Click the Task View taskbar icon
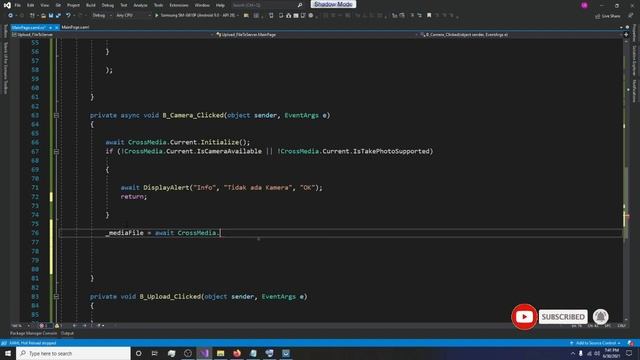640x360 pixels. coord(155,353)
